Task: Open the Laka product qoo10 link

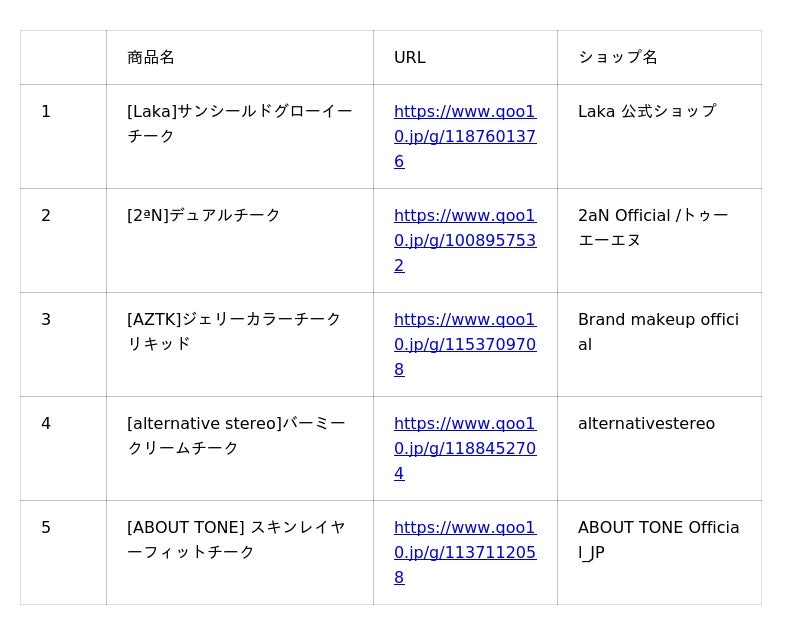Action: tap(465, 136)
